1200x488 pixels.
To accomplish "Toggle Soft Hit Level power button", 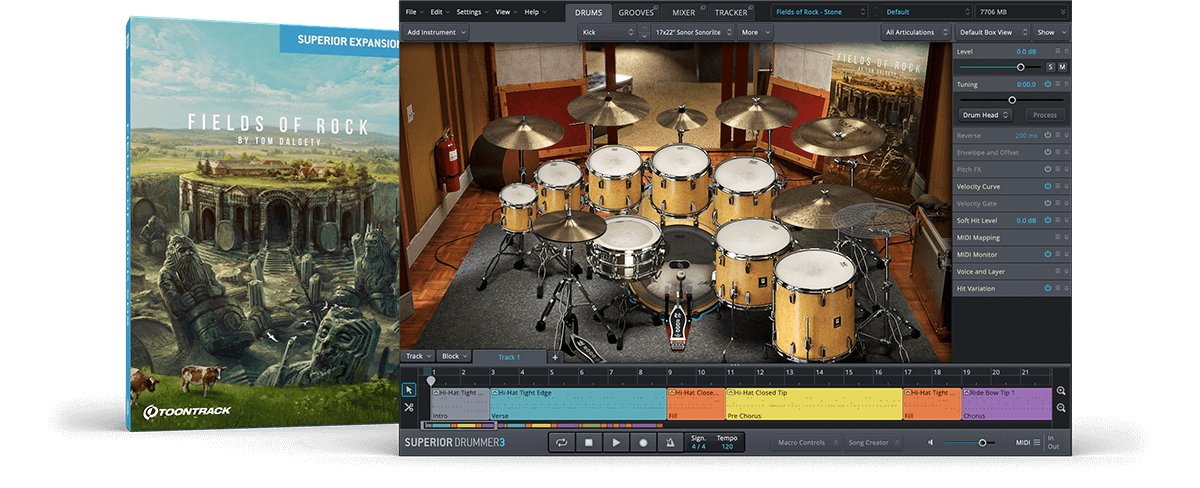I will coord(1047,220).
